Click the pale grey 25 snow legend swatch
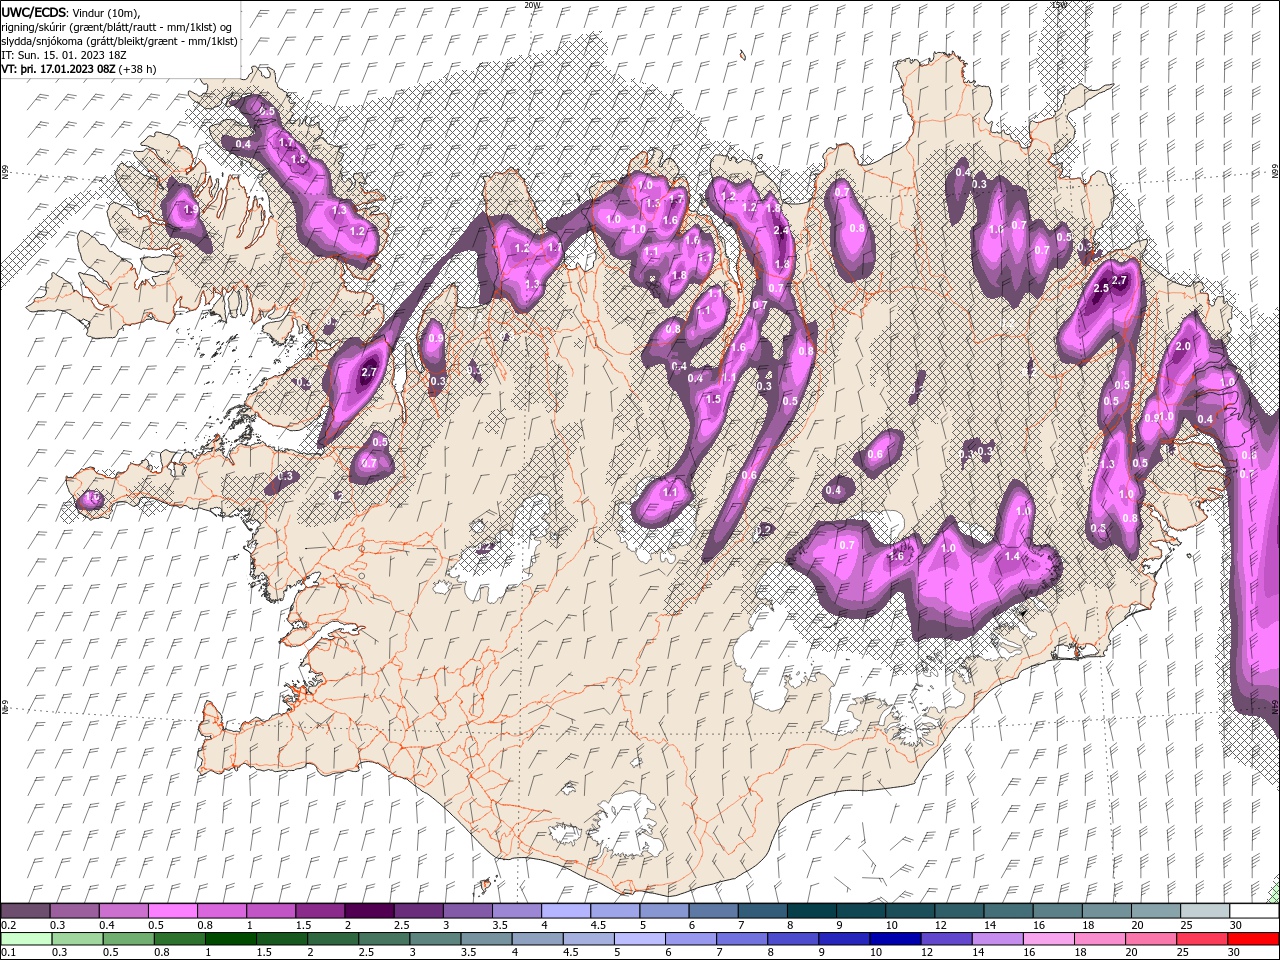This screenshot has width=1280, height=960. click(1204, 911)
